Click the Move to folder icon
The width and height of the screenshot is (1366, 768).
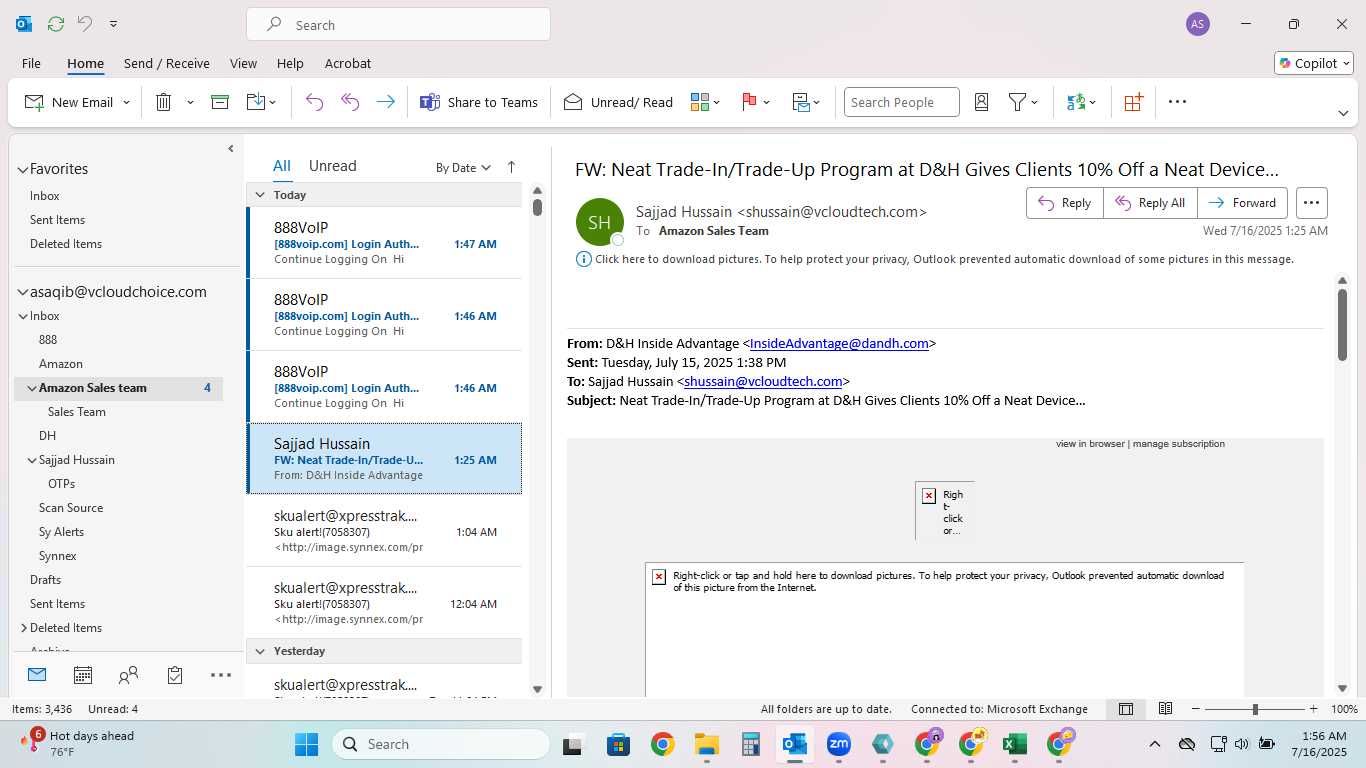(x=256, y=102)
